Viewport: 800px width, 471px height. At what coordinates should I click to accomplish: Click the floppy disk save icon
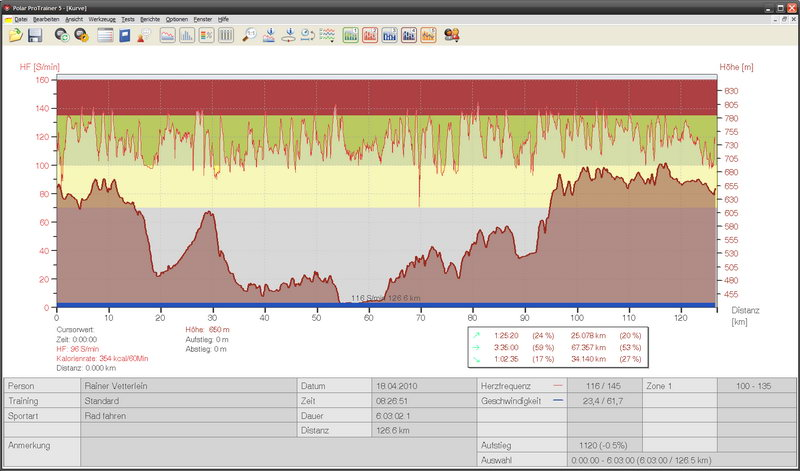point(35,35)
